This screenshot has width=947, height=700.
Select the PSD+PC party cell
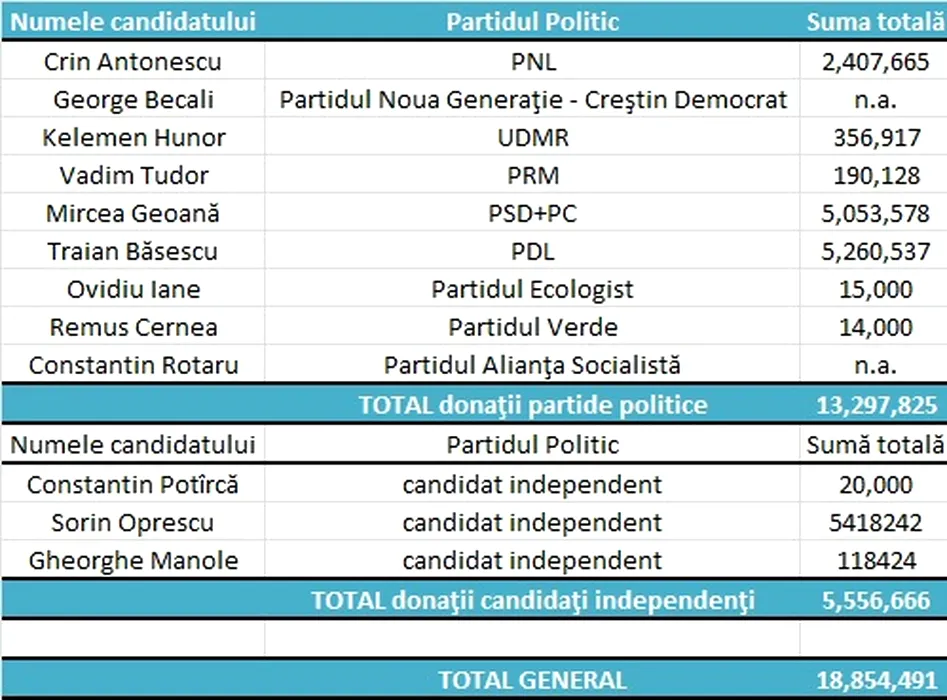pos(532,214)
